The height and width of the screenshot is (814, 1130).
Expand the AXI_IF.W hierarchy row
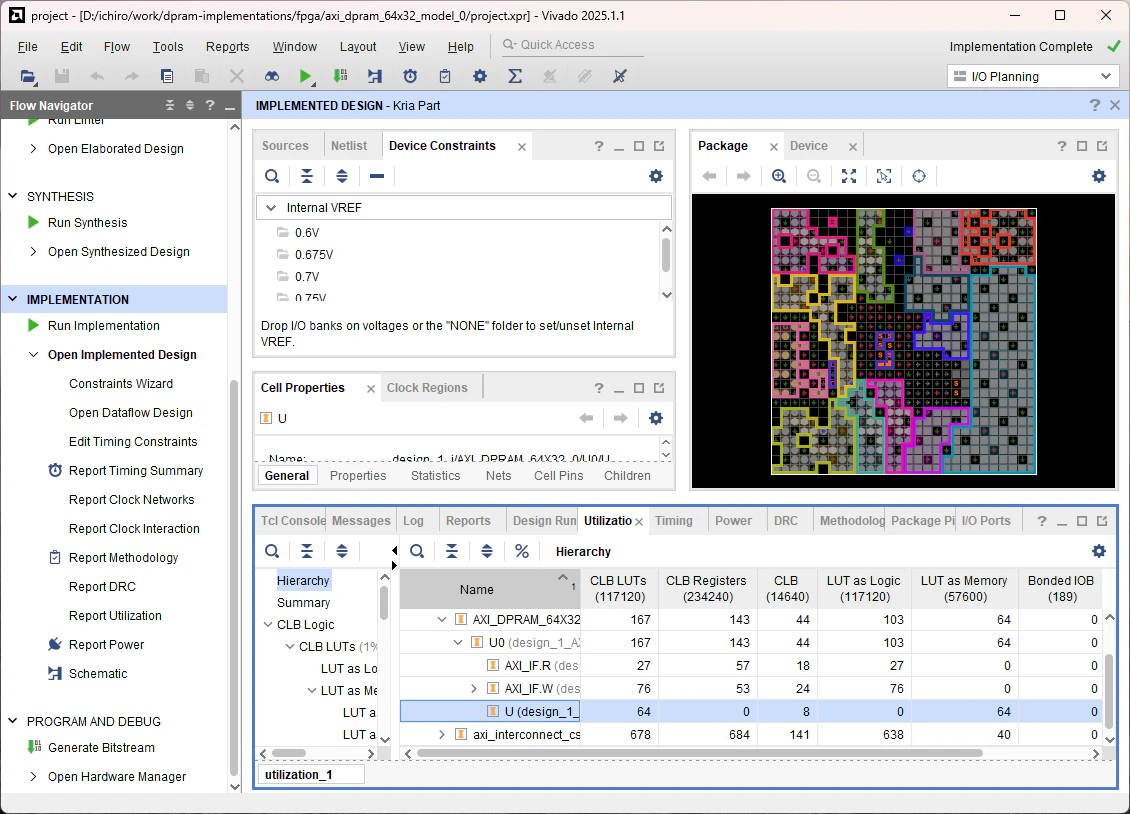[x=473, y=689]
